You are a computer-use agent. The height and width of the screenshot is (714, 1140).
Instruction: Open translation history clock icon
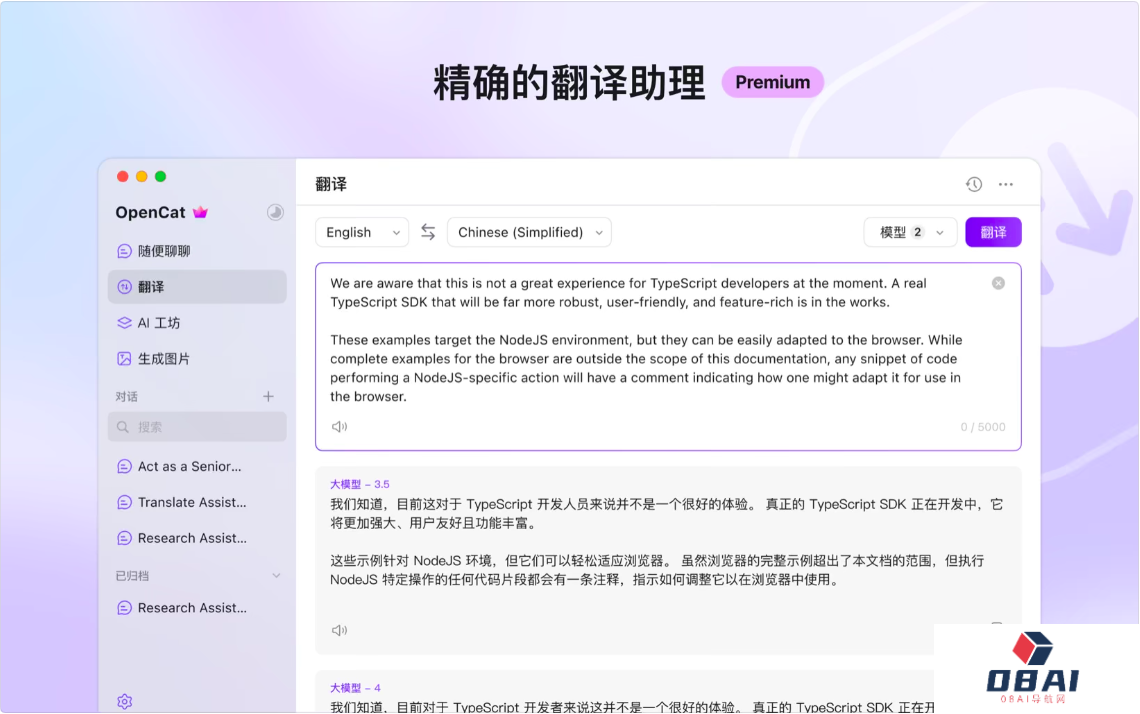point(974,185)
